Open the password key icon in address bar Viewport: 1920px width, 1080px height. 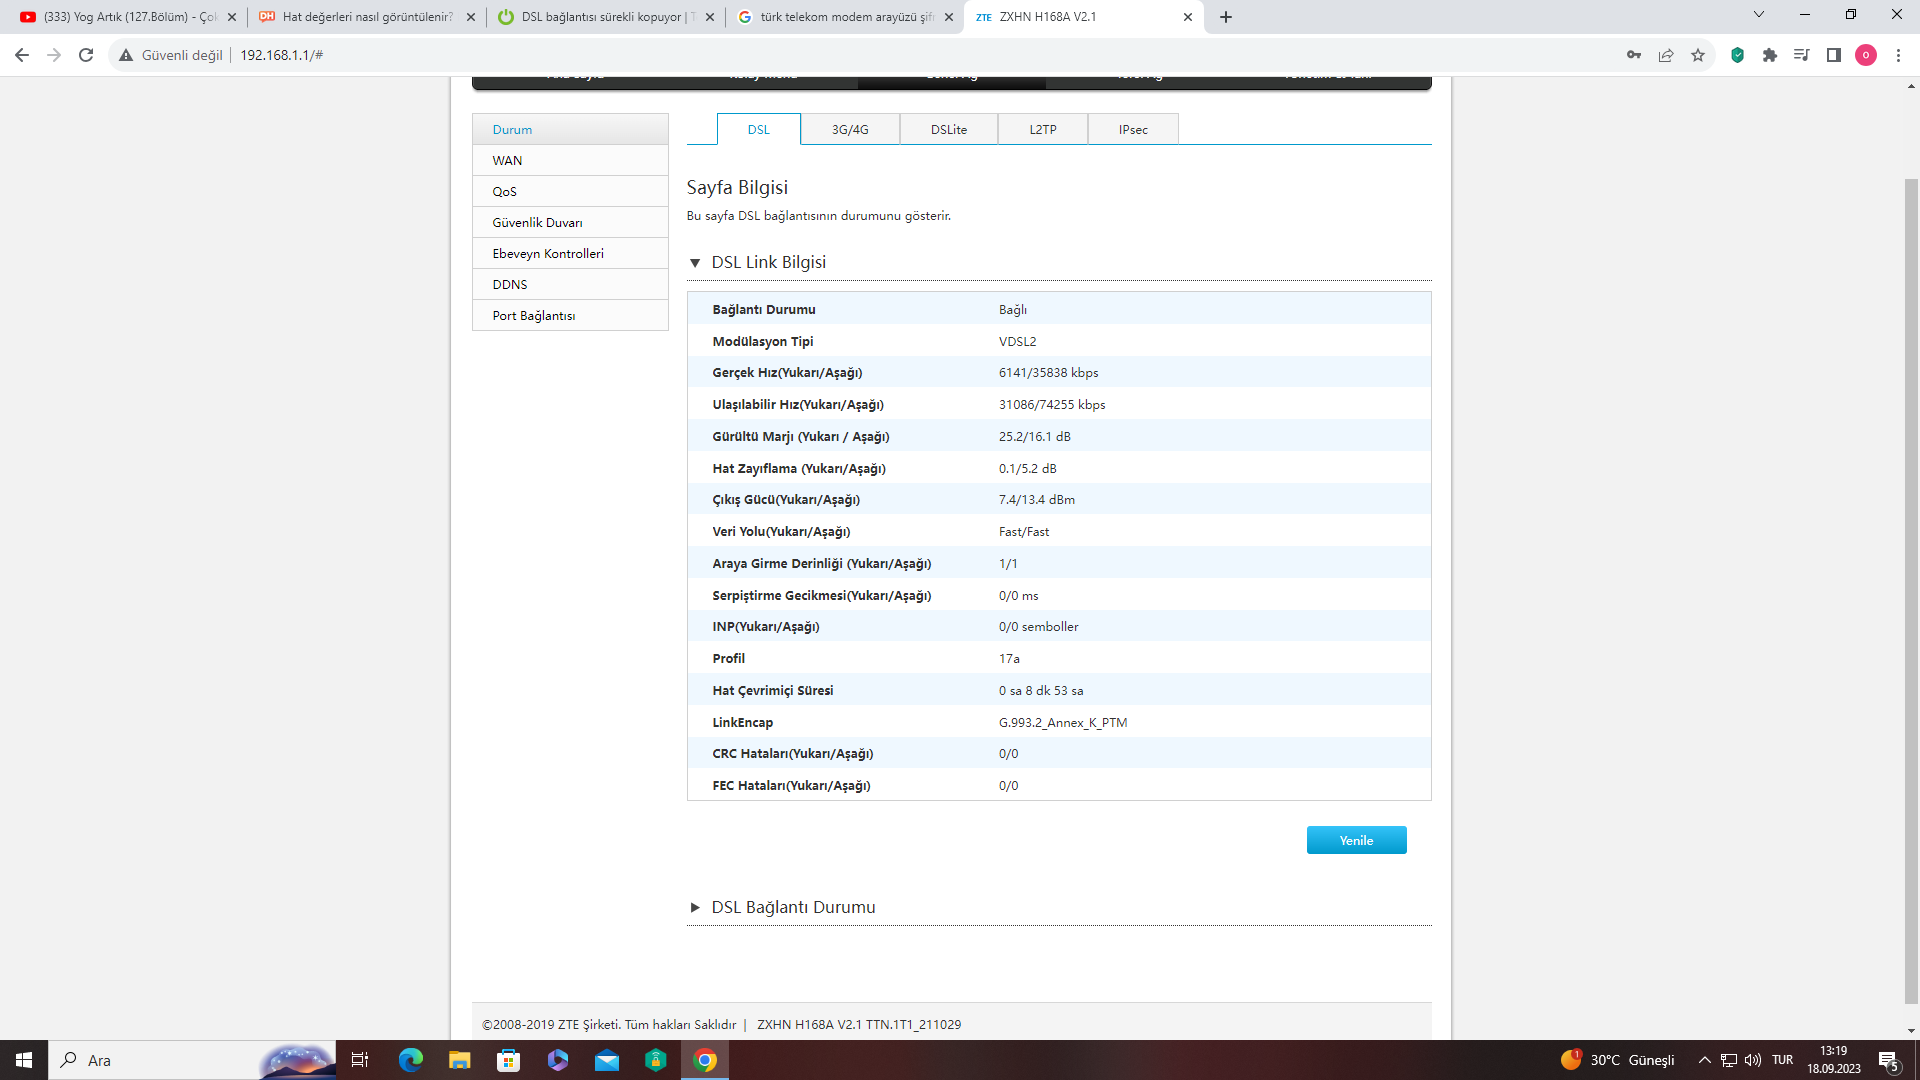(x=1634, y=55)
